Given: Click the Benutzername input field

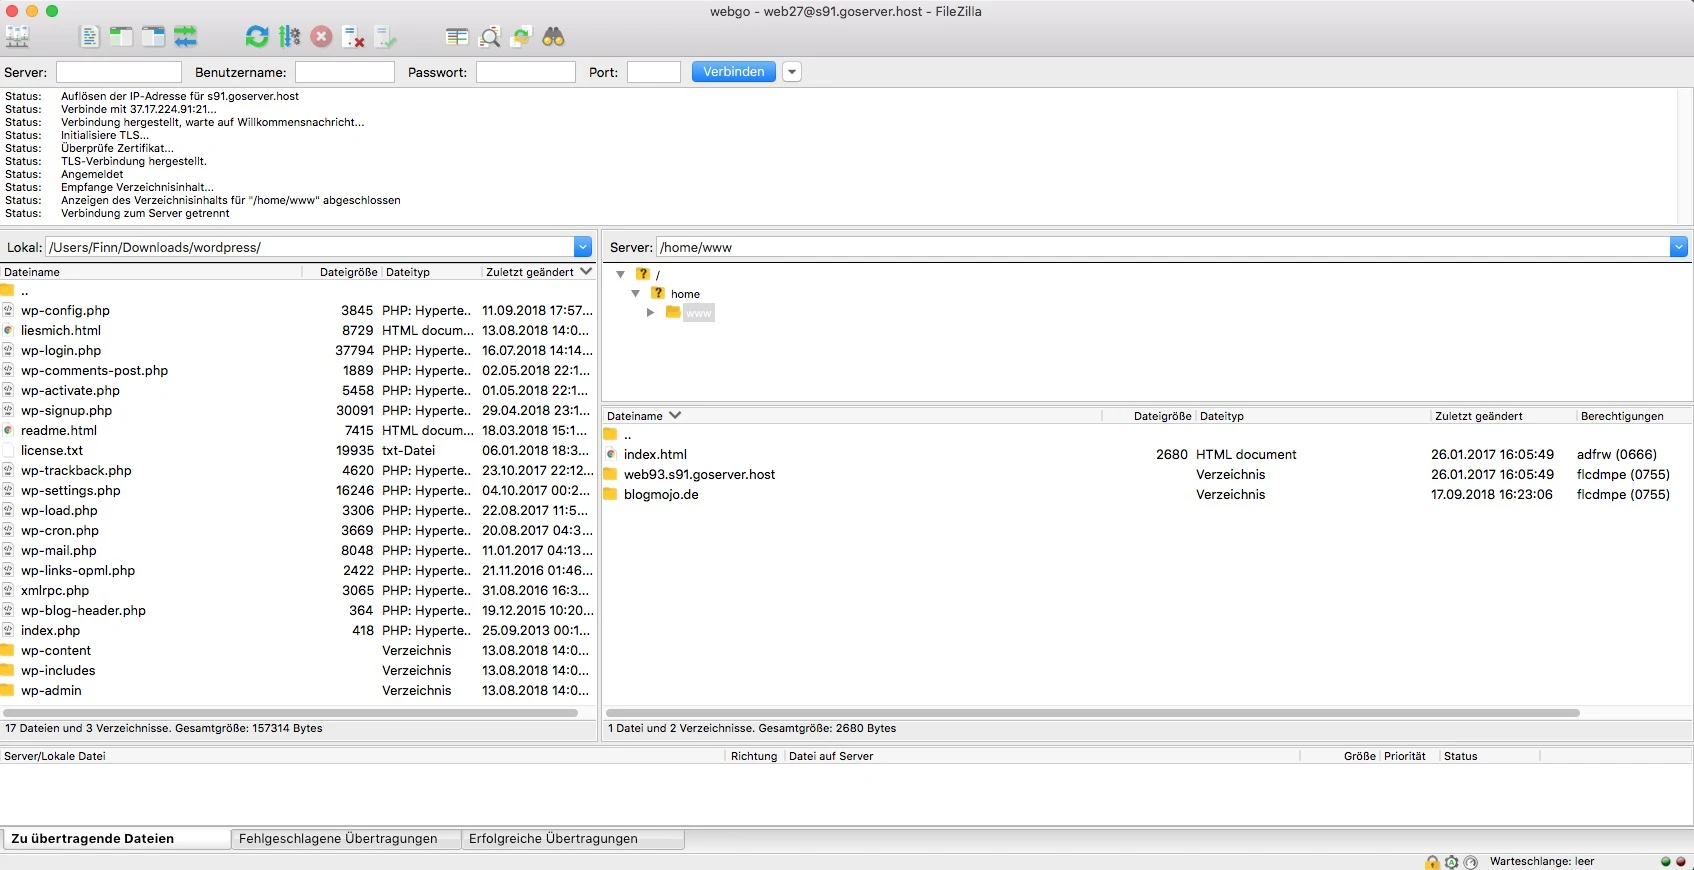Looking at the screenshot, I should [344, 72].
